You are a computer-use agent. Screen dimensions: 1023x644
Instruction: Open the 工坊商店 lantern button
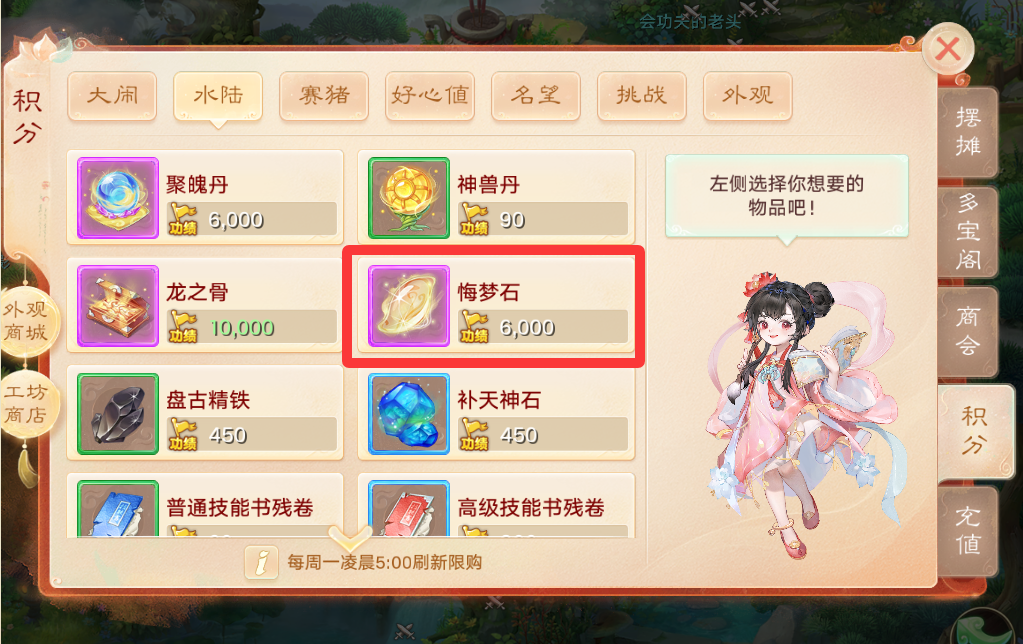(x=27, y=404)
